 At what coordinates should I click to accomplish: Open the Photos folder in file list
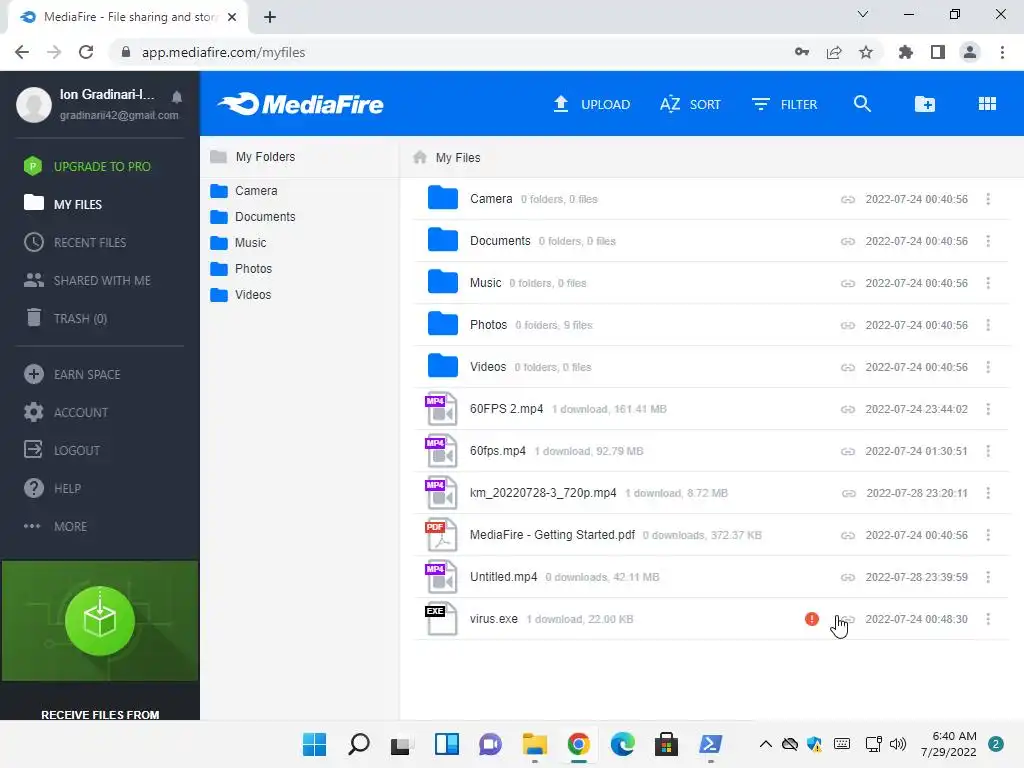pyautogui.click(x=711, y=325)
